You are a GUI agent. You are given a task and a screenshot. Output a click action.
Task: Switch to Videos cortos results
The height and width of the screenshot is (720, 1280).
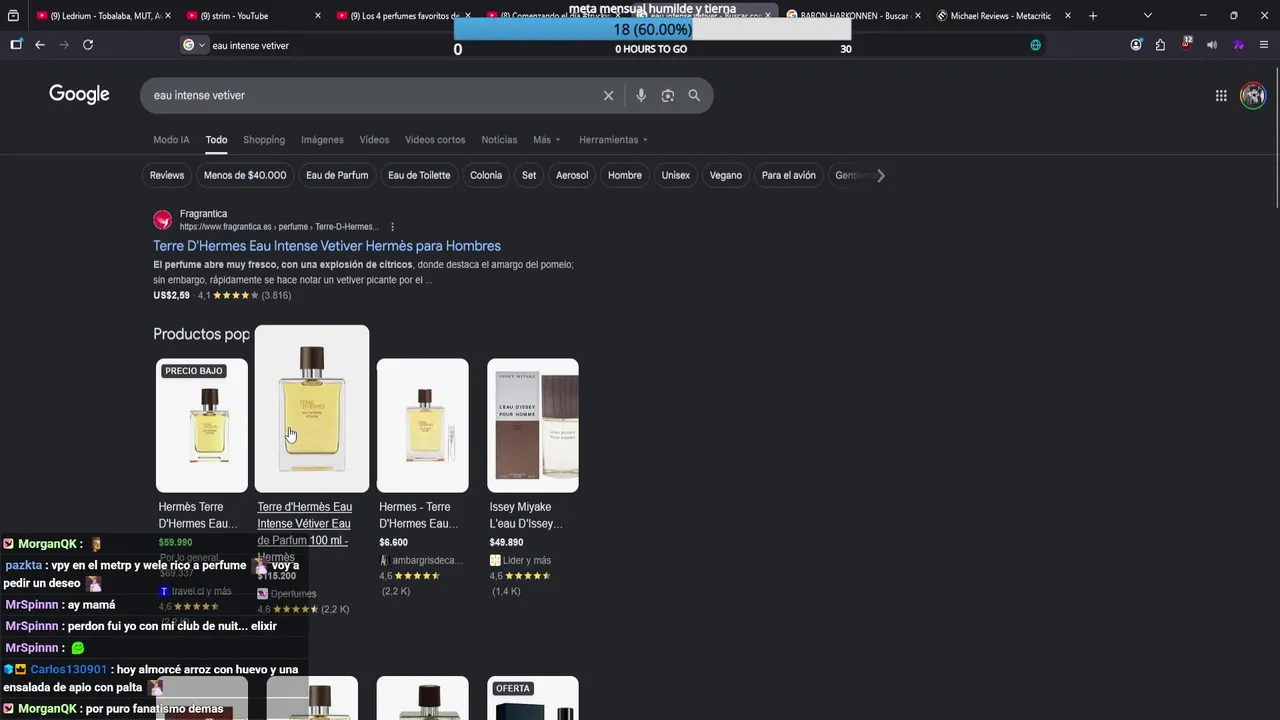coord(435,140)
